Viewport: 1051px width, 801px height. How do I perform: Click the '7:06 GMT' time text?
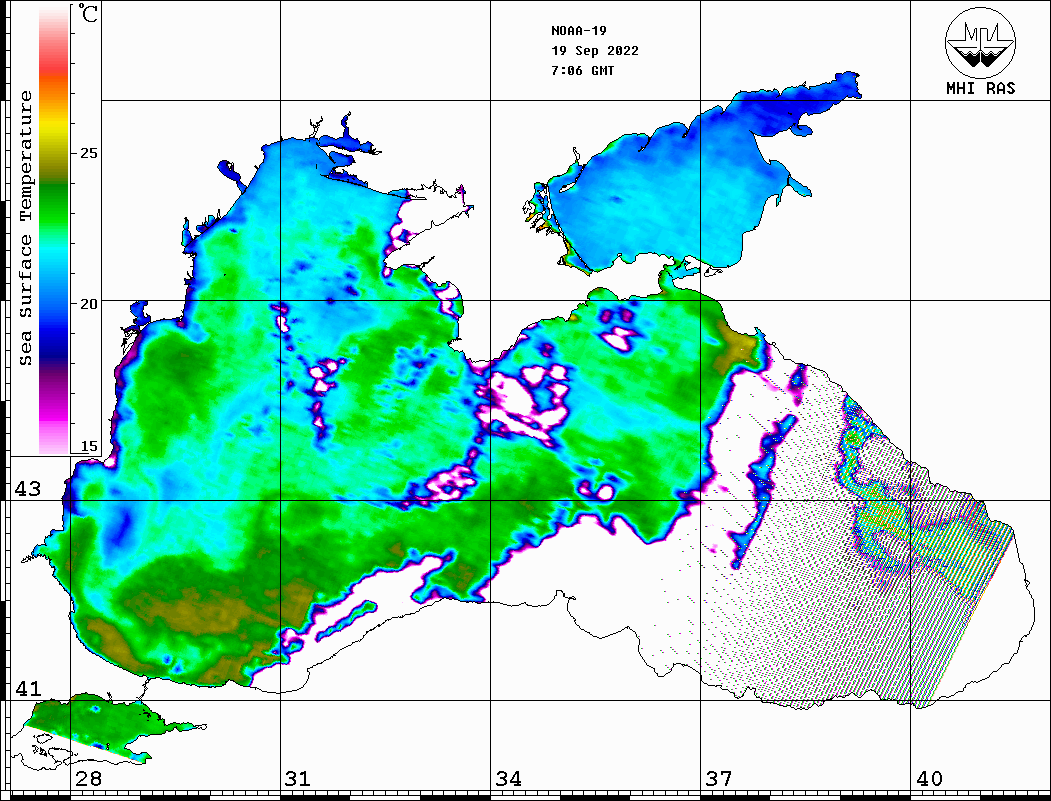582,70
